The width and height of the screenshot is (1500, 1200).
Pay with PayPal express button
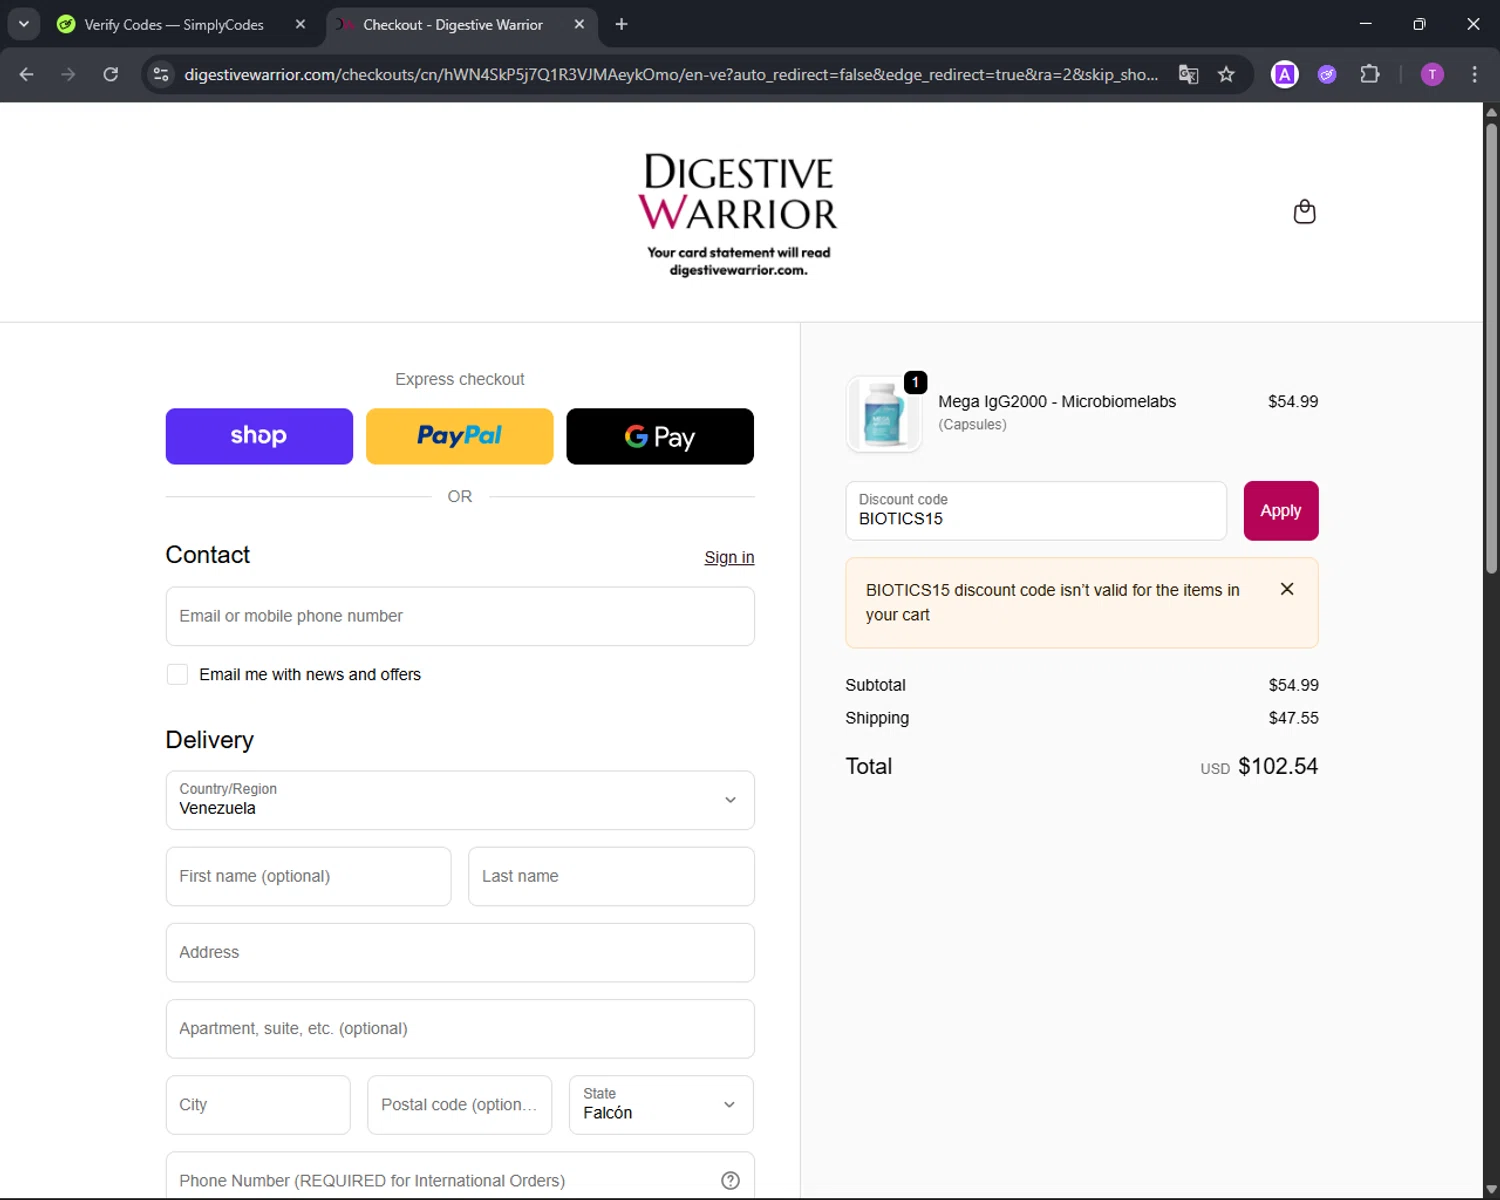(x=459, y=436)
